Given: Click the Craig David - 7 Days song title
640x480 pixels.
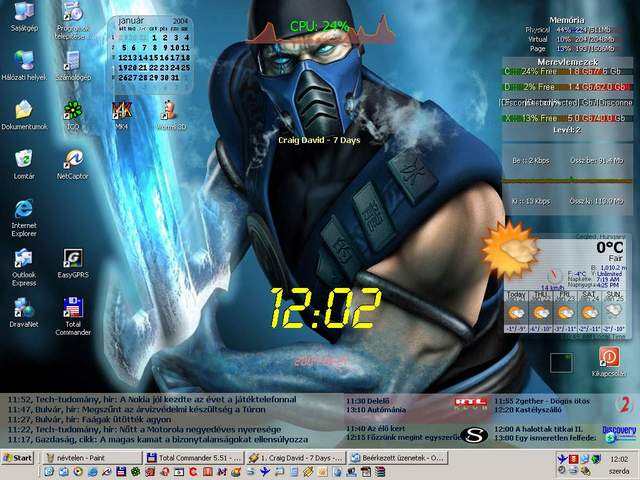Looking at the screenshot, I should pyautogui.click(x=319, y=140).
